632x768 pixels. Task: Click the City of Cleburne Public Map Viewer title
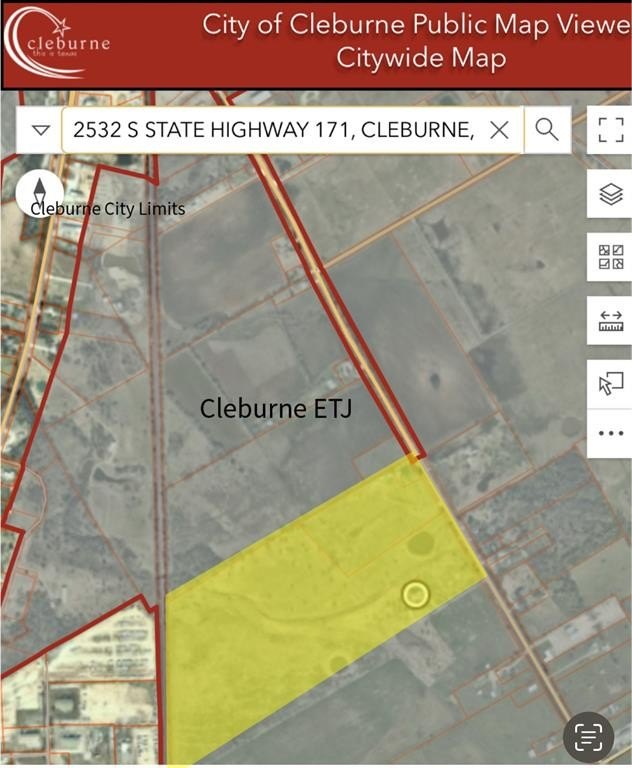(416, 25)
